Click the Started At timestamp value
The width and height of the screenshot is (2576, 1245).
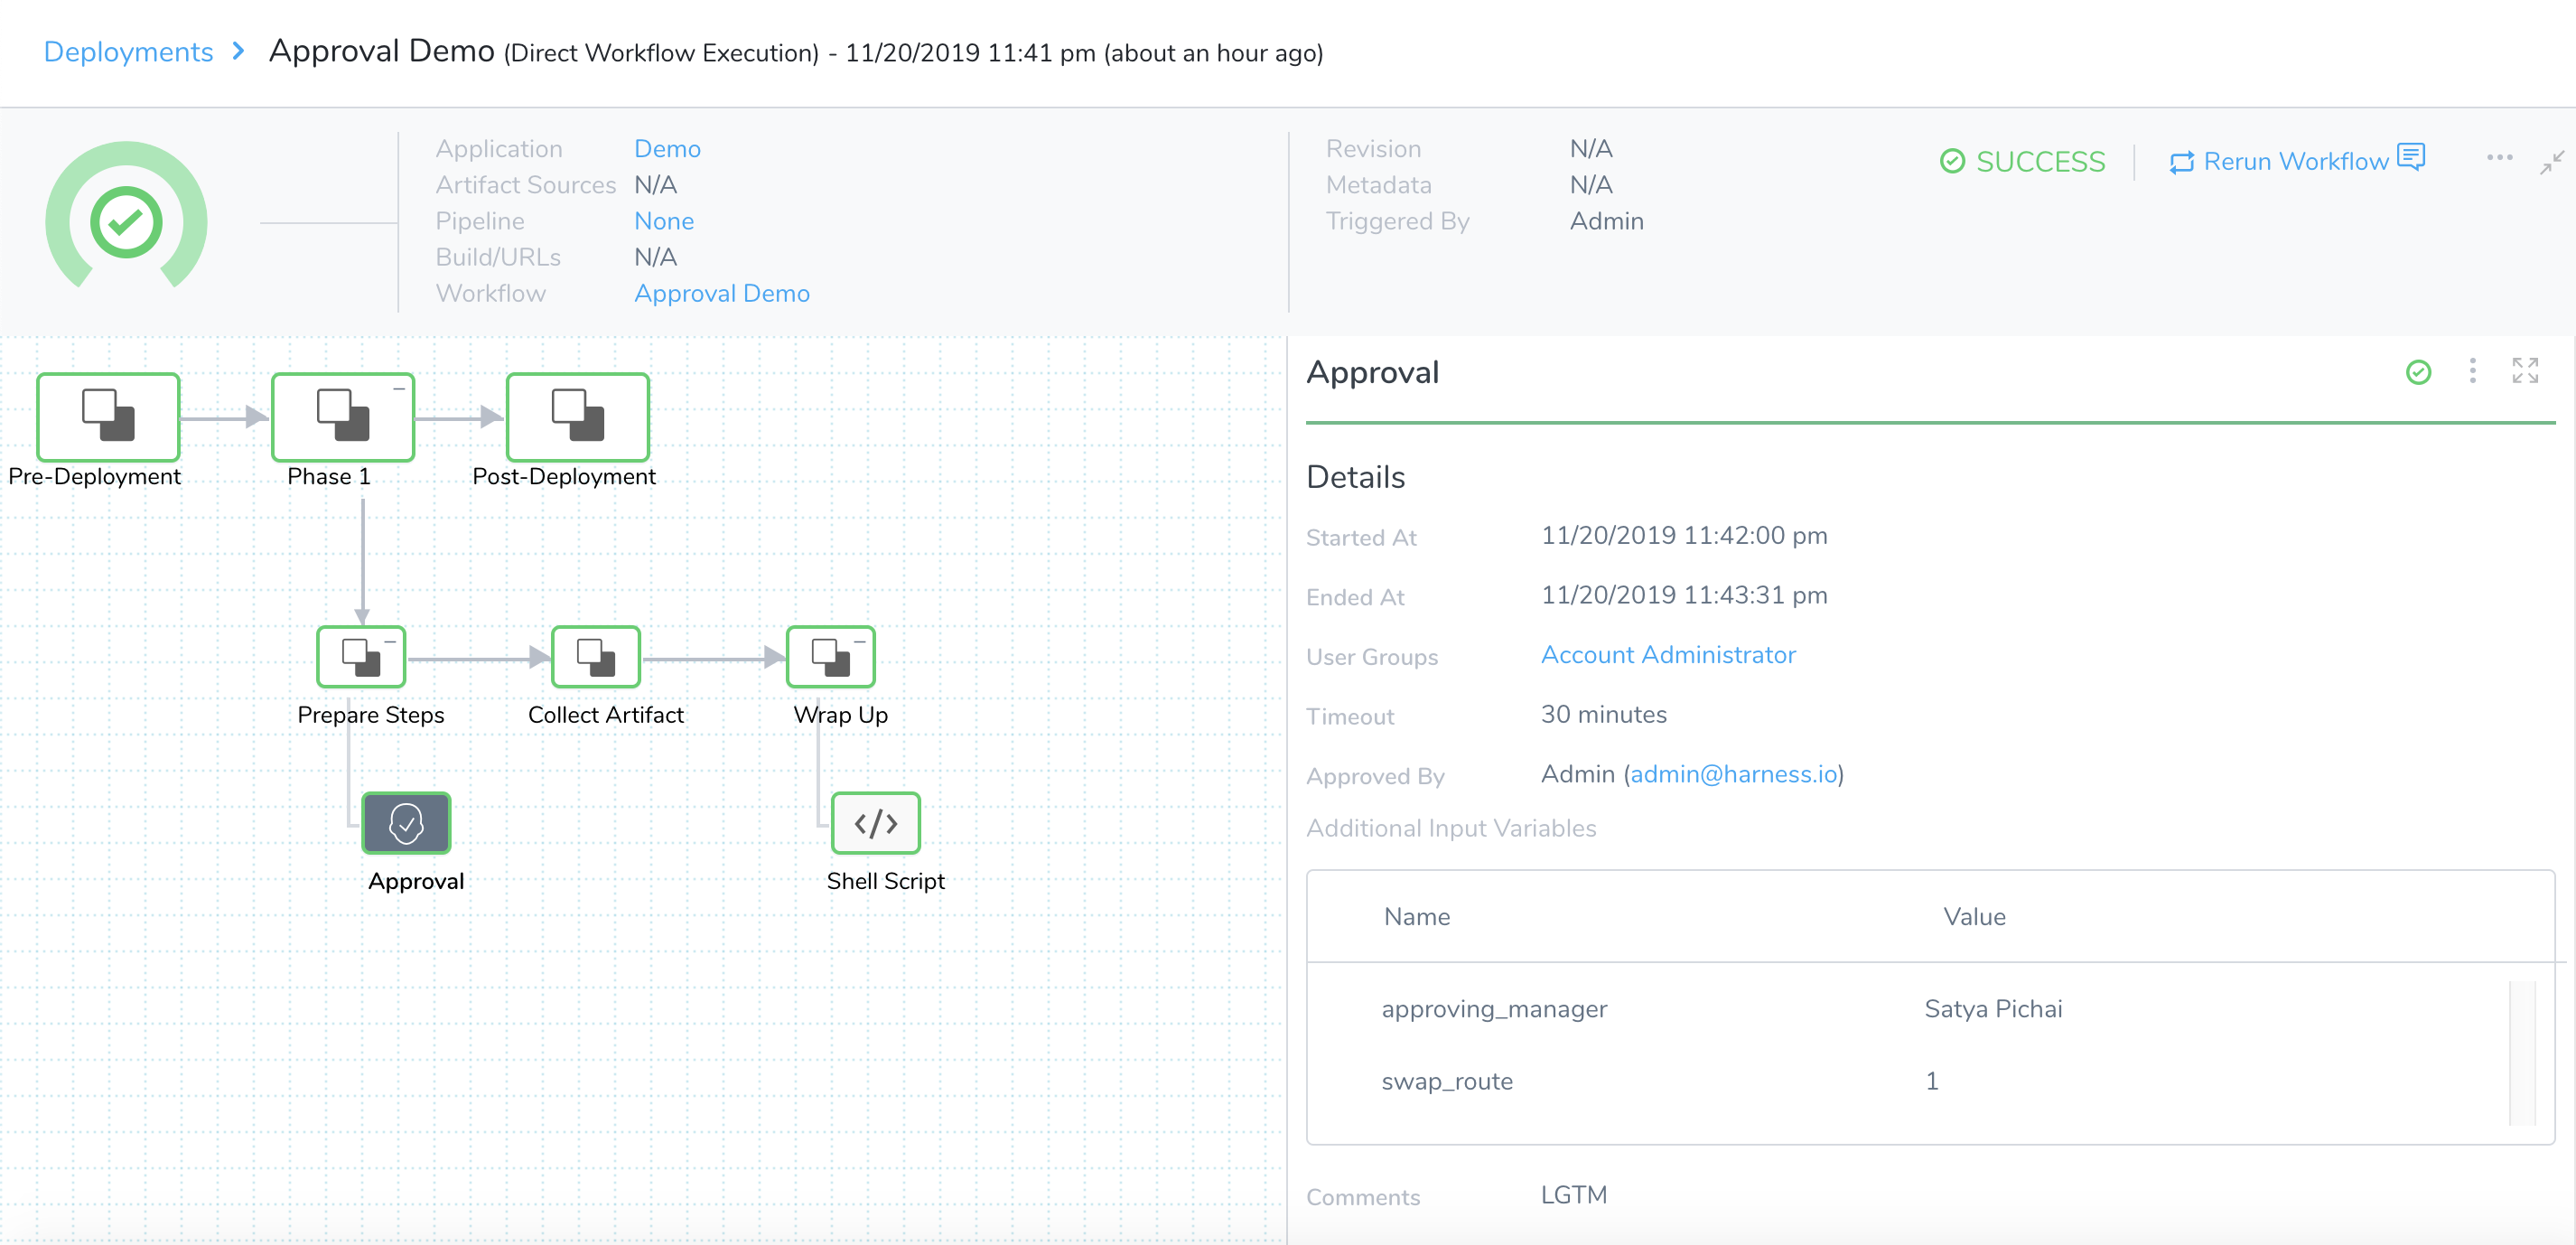1683,535
